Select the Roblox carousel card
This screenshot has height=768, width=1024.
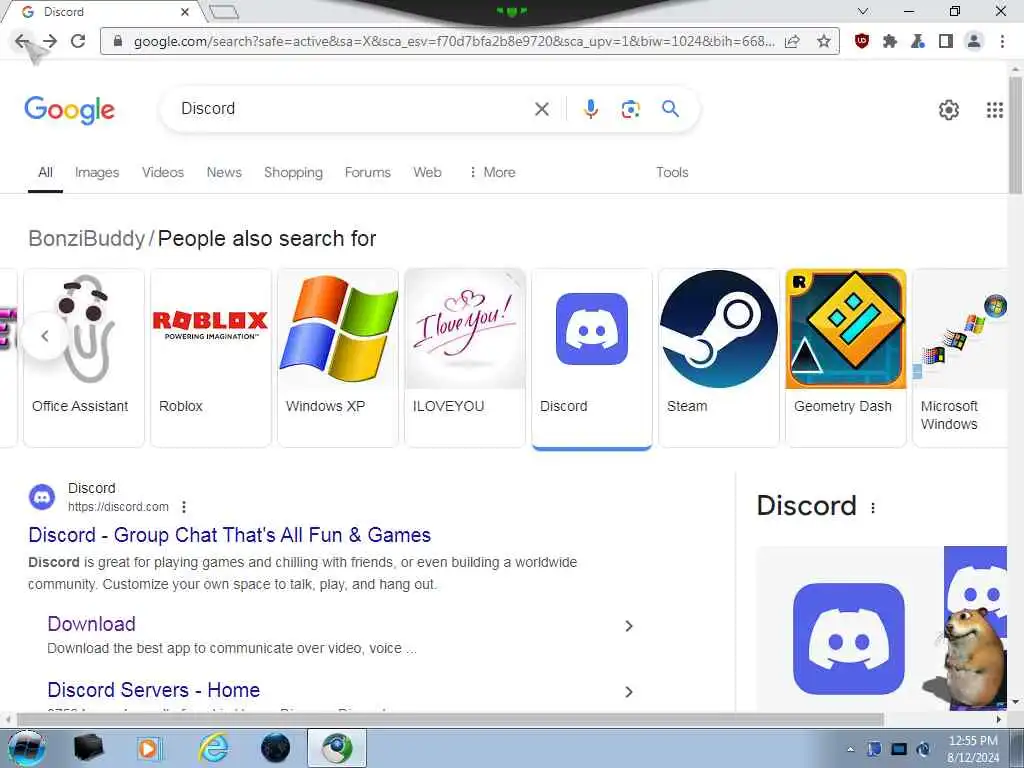point(211,357)
